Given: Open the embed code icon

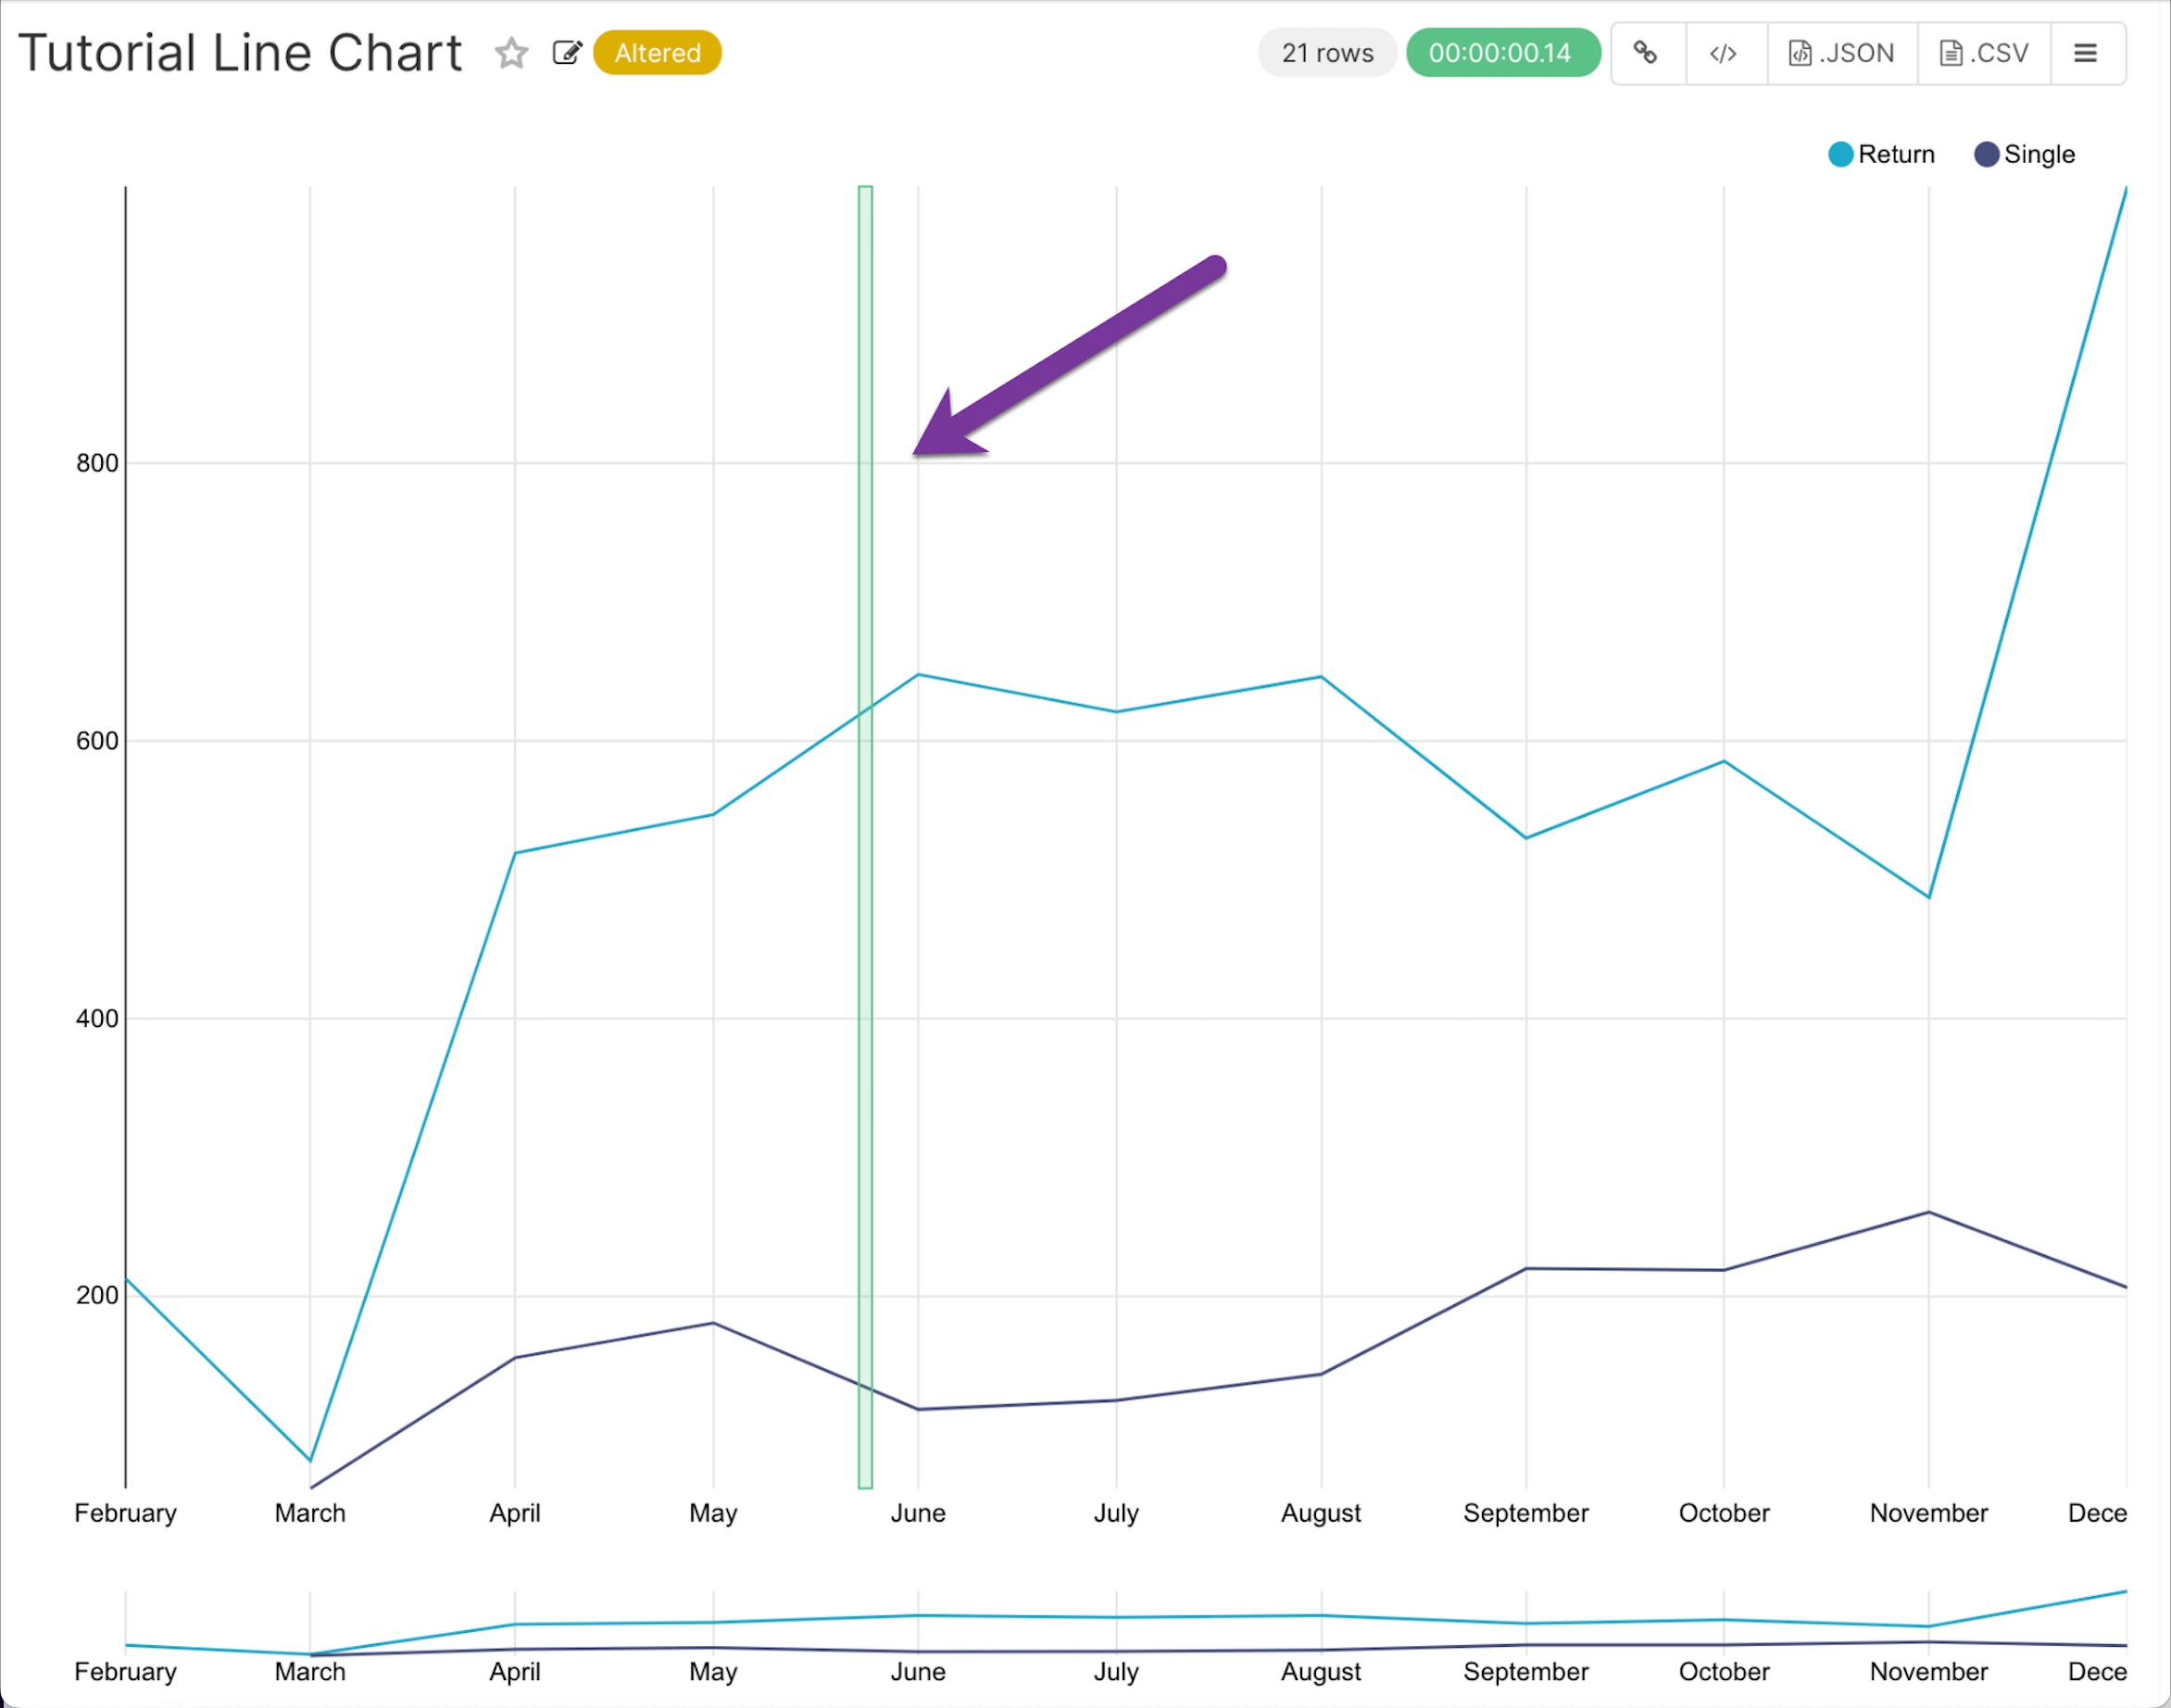Looking at the screenshot, I should (x=1723, y=53).
